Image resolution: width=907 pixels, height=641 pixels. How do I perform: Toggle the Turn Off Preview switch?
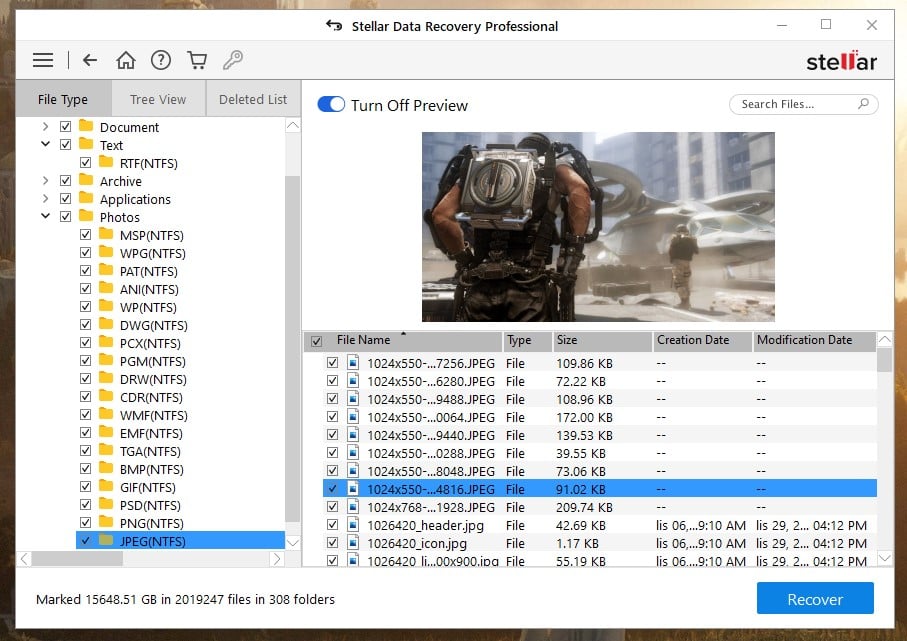click(331, 105)
